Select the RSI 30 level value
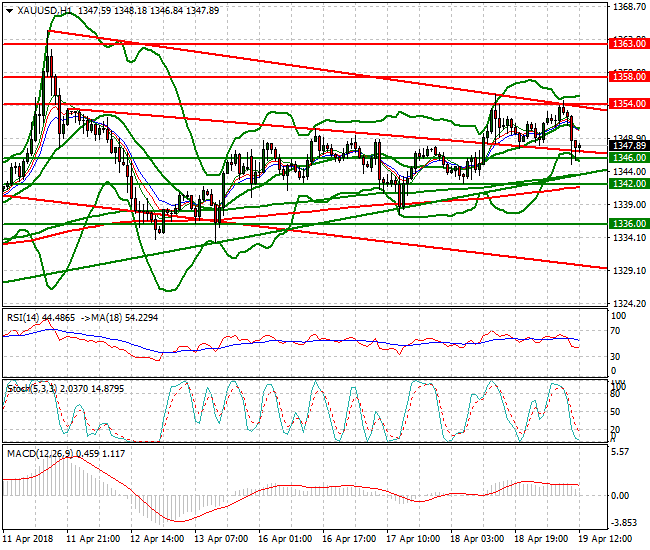The height and width of the screenshot is (550, 650). click(616, 356)
